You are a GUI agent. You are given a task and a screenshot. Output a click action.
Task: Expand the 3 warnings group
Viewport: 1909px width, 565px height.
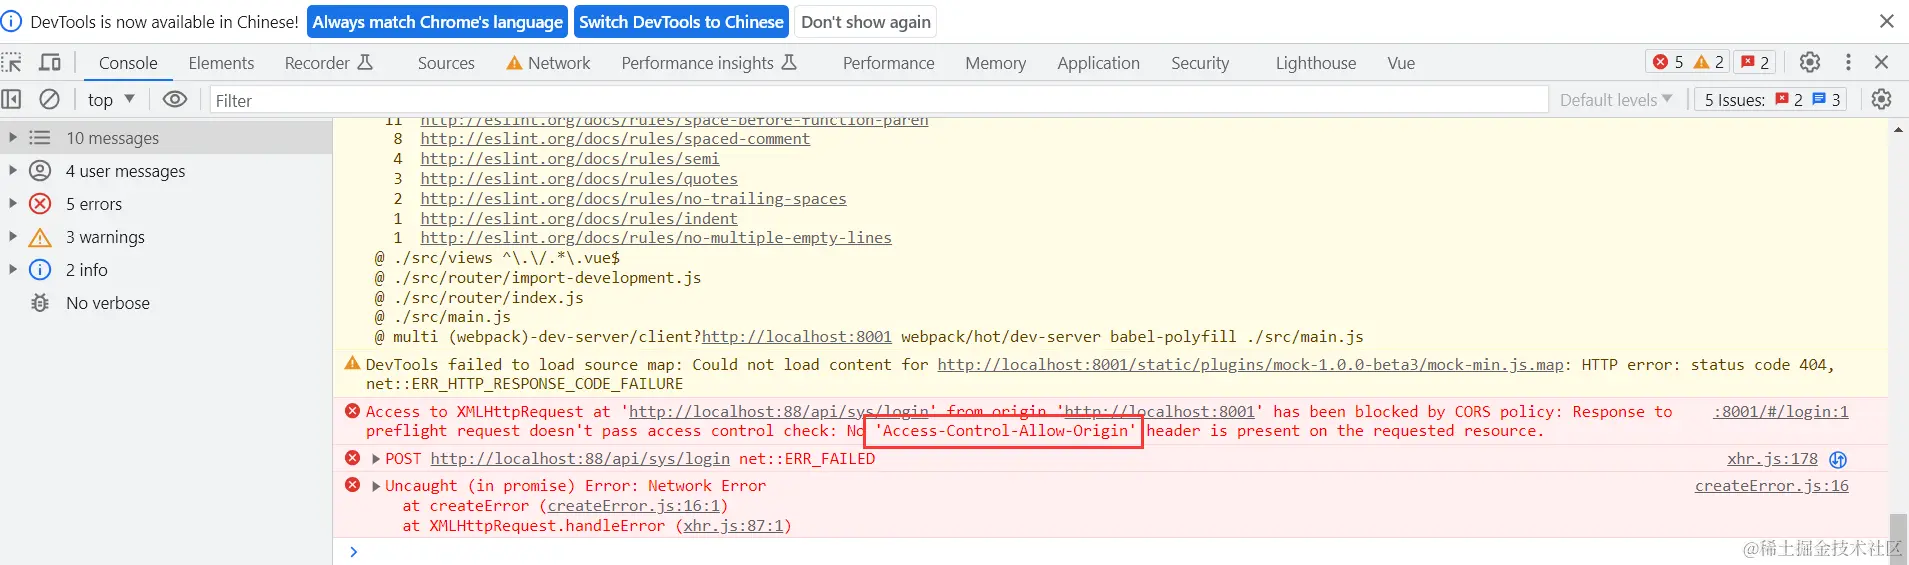tap(13, 237)
